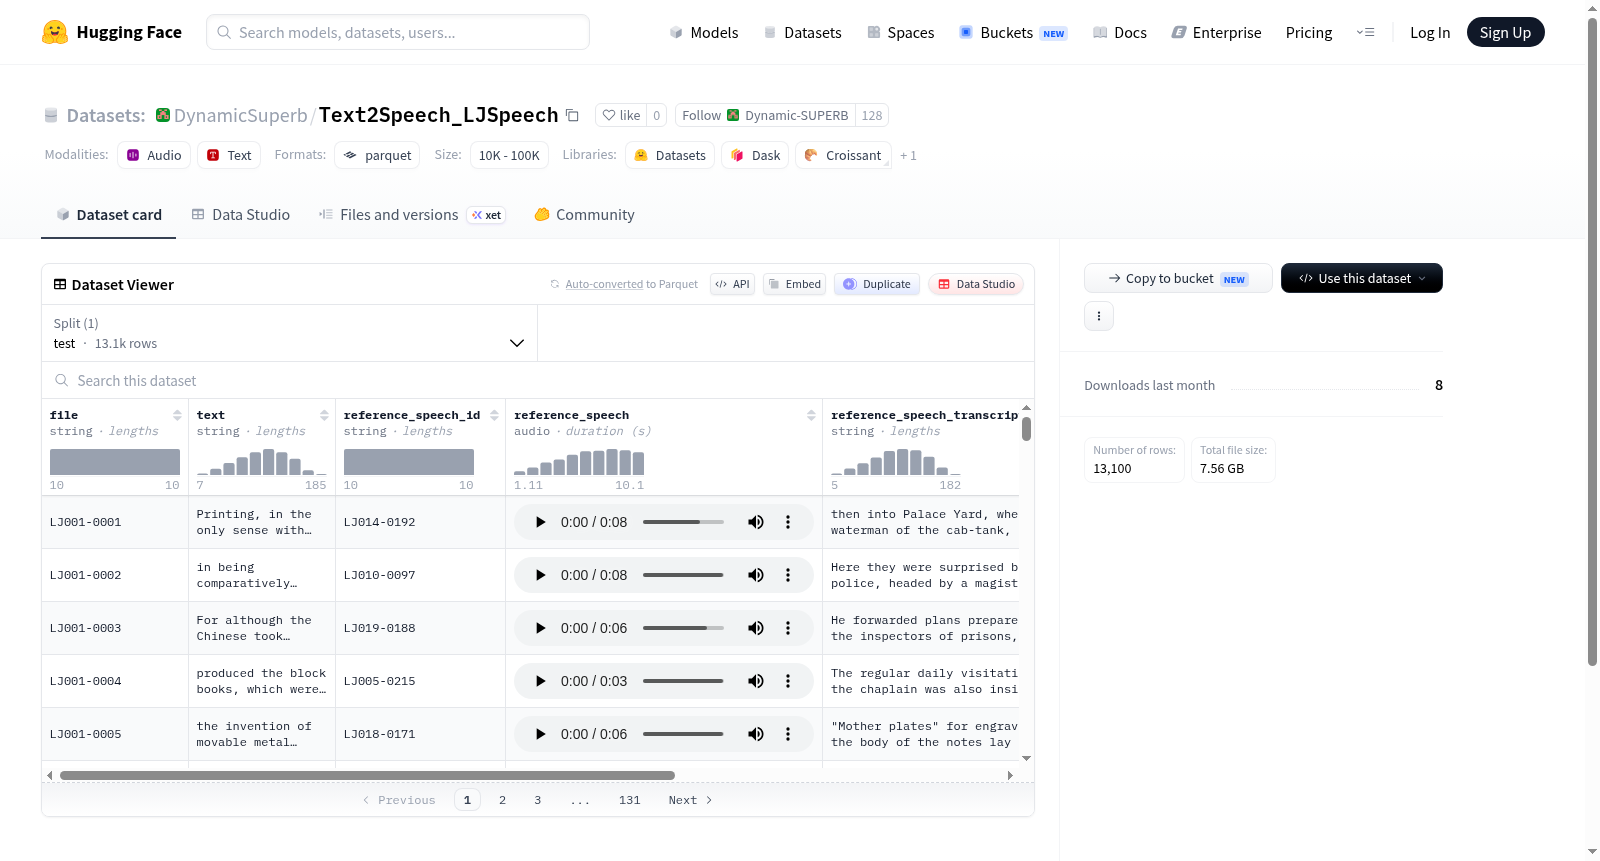The image size is (1600, 861).
Task: Show additional libraries with +1
Action: 908,155
